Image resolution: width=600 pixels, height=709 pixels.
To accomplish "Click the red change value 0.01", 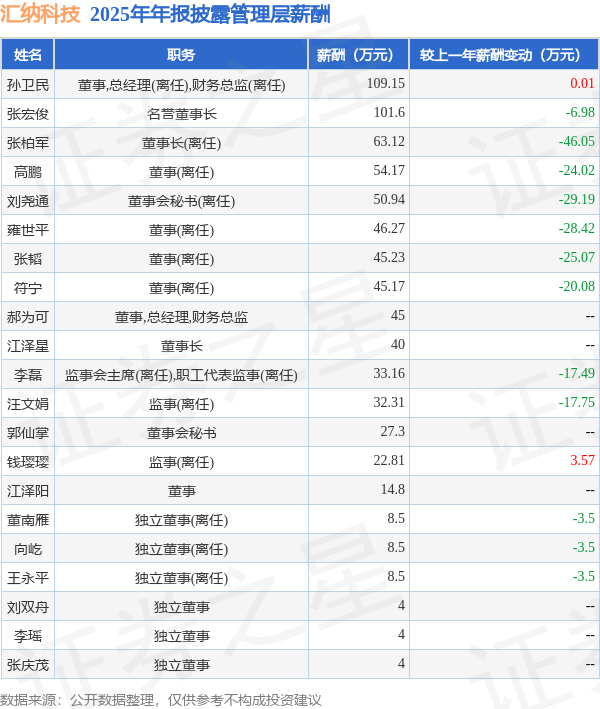I will [582, 84].
